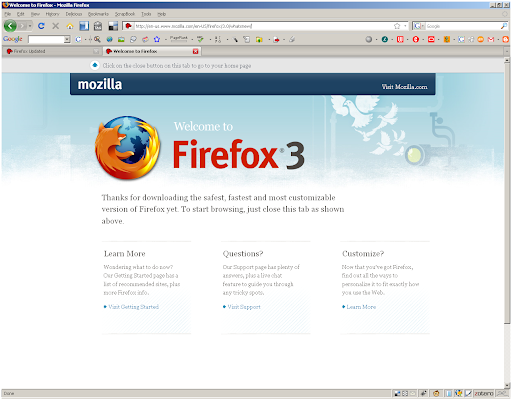Open the search engine selector dropdown
The image size is (512, 399).
[x=419, y=26]
